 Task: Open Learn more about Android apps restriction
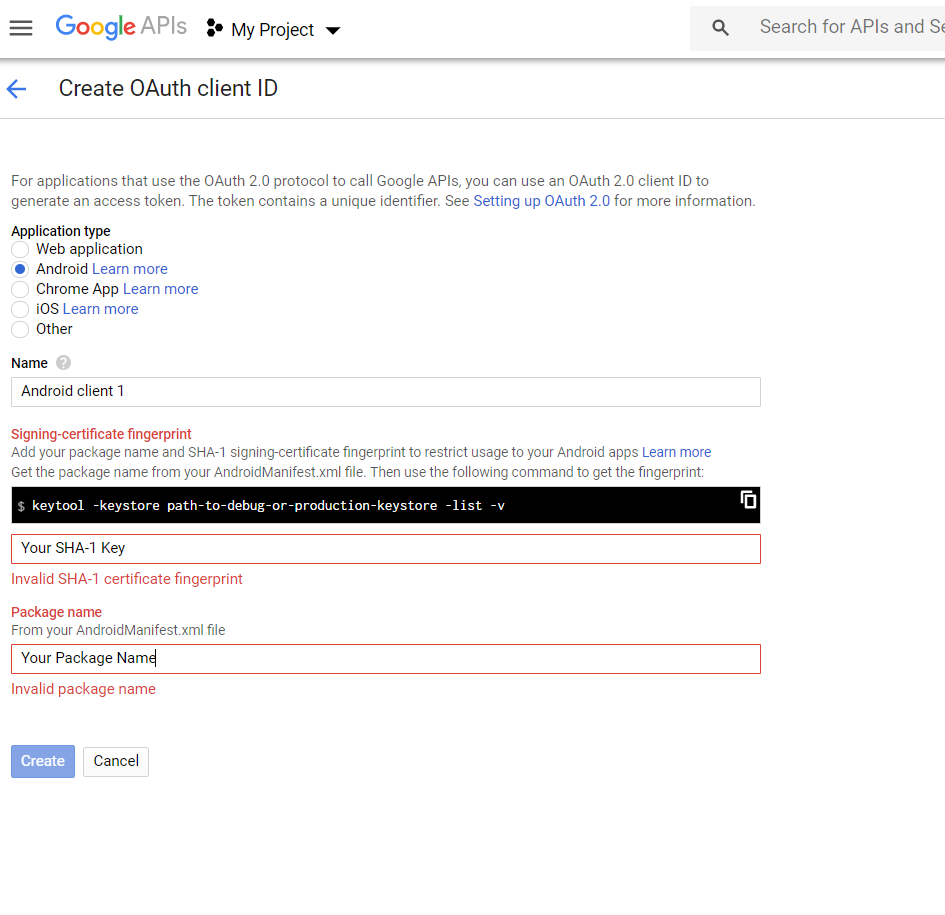pos(676,452)
